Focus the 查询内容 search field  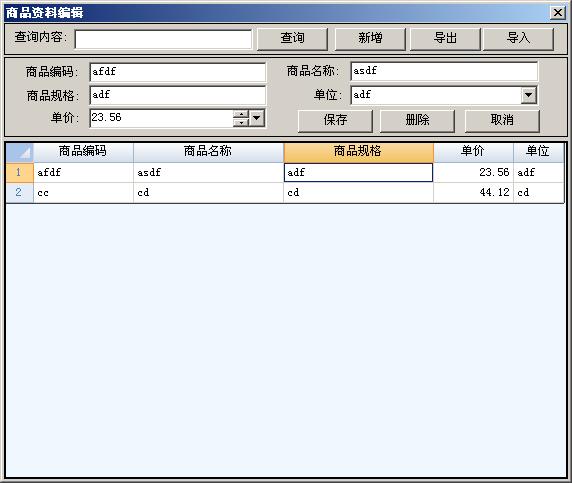(163, 39)
